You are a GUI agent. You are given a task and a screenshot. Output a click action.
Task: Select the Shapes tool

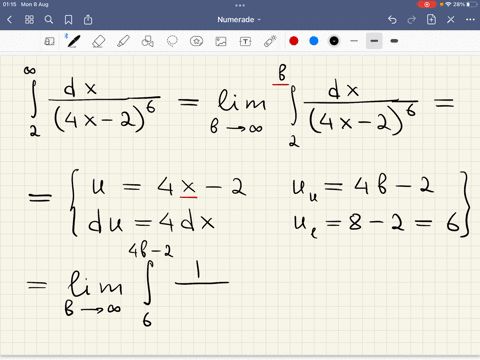(x=148, y=41)
